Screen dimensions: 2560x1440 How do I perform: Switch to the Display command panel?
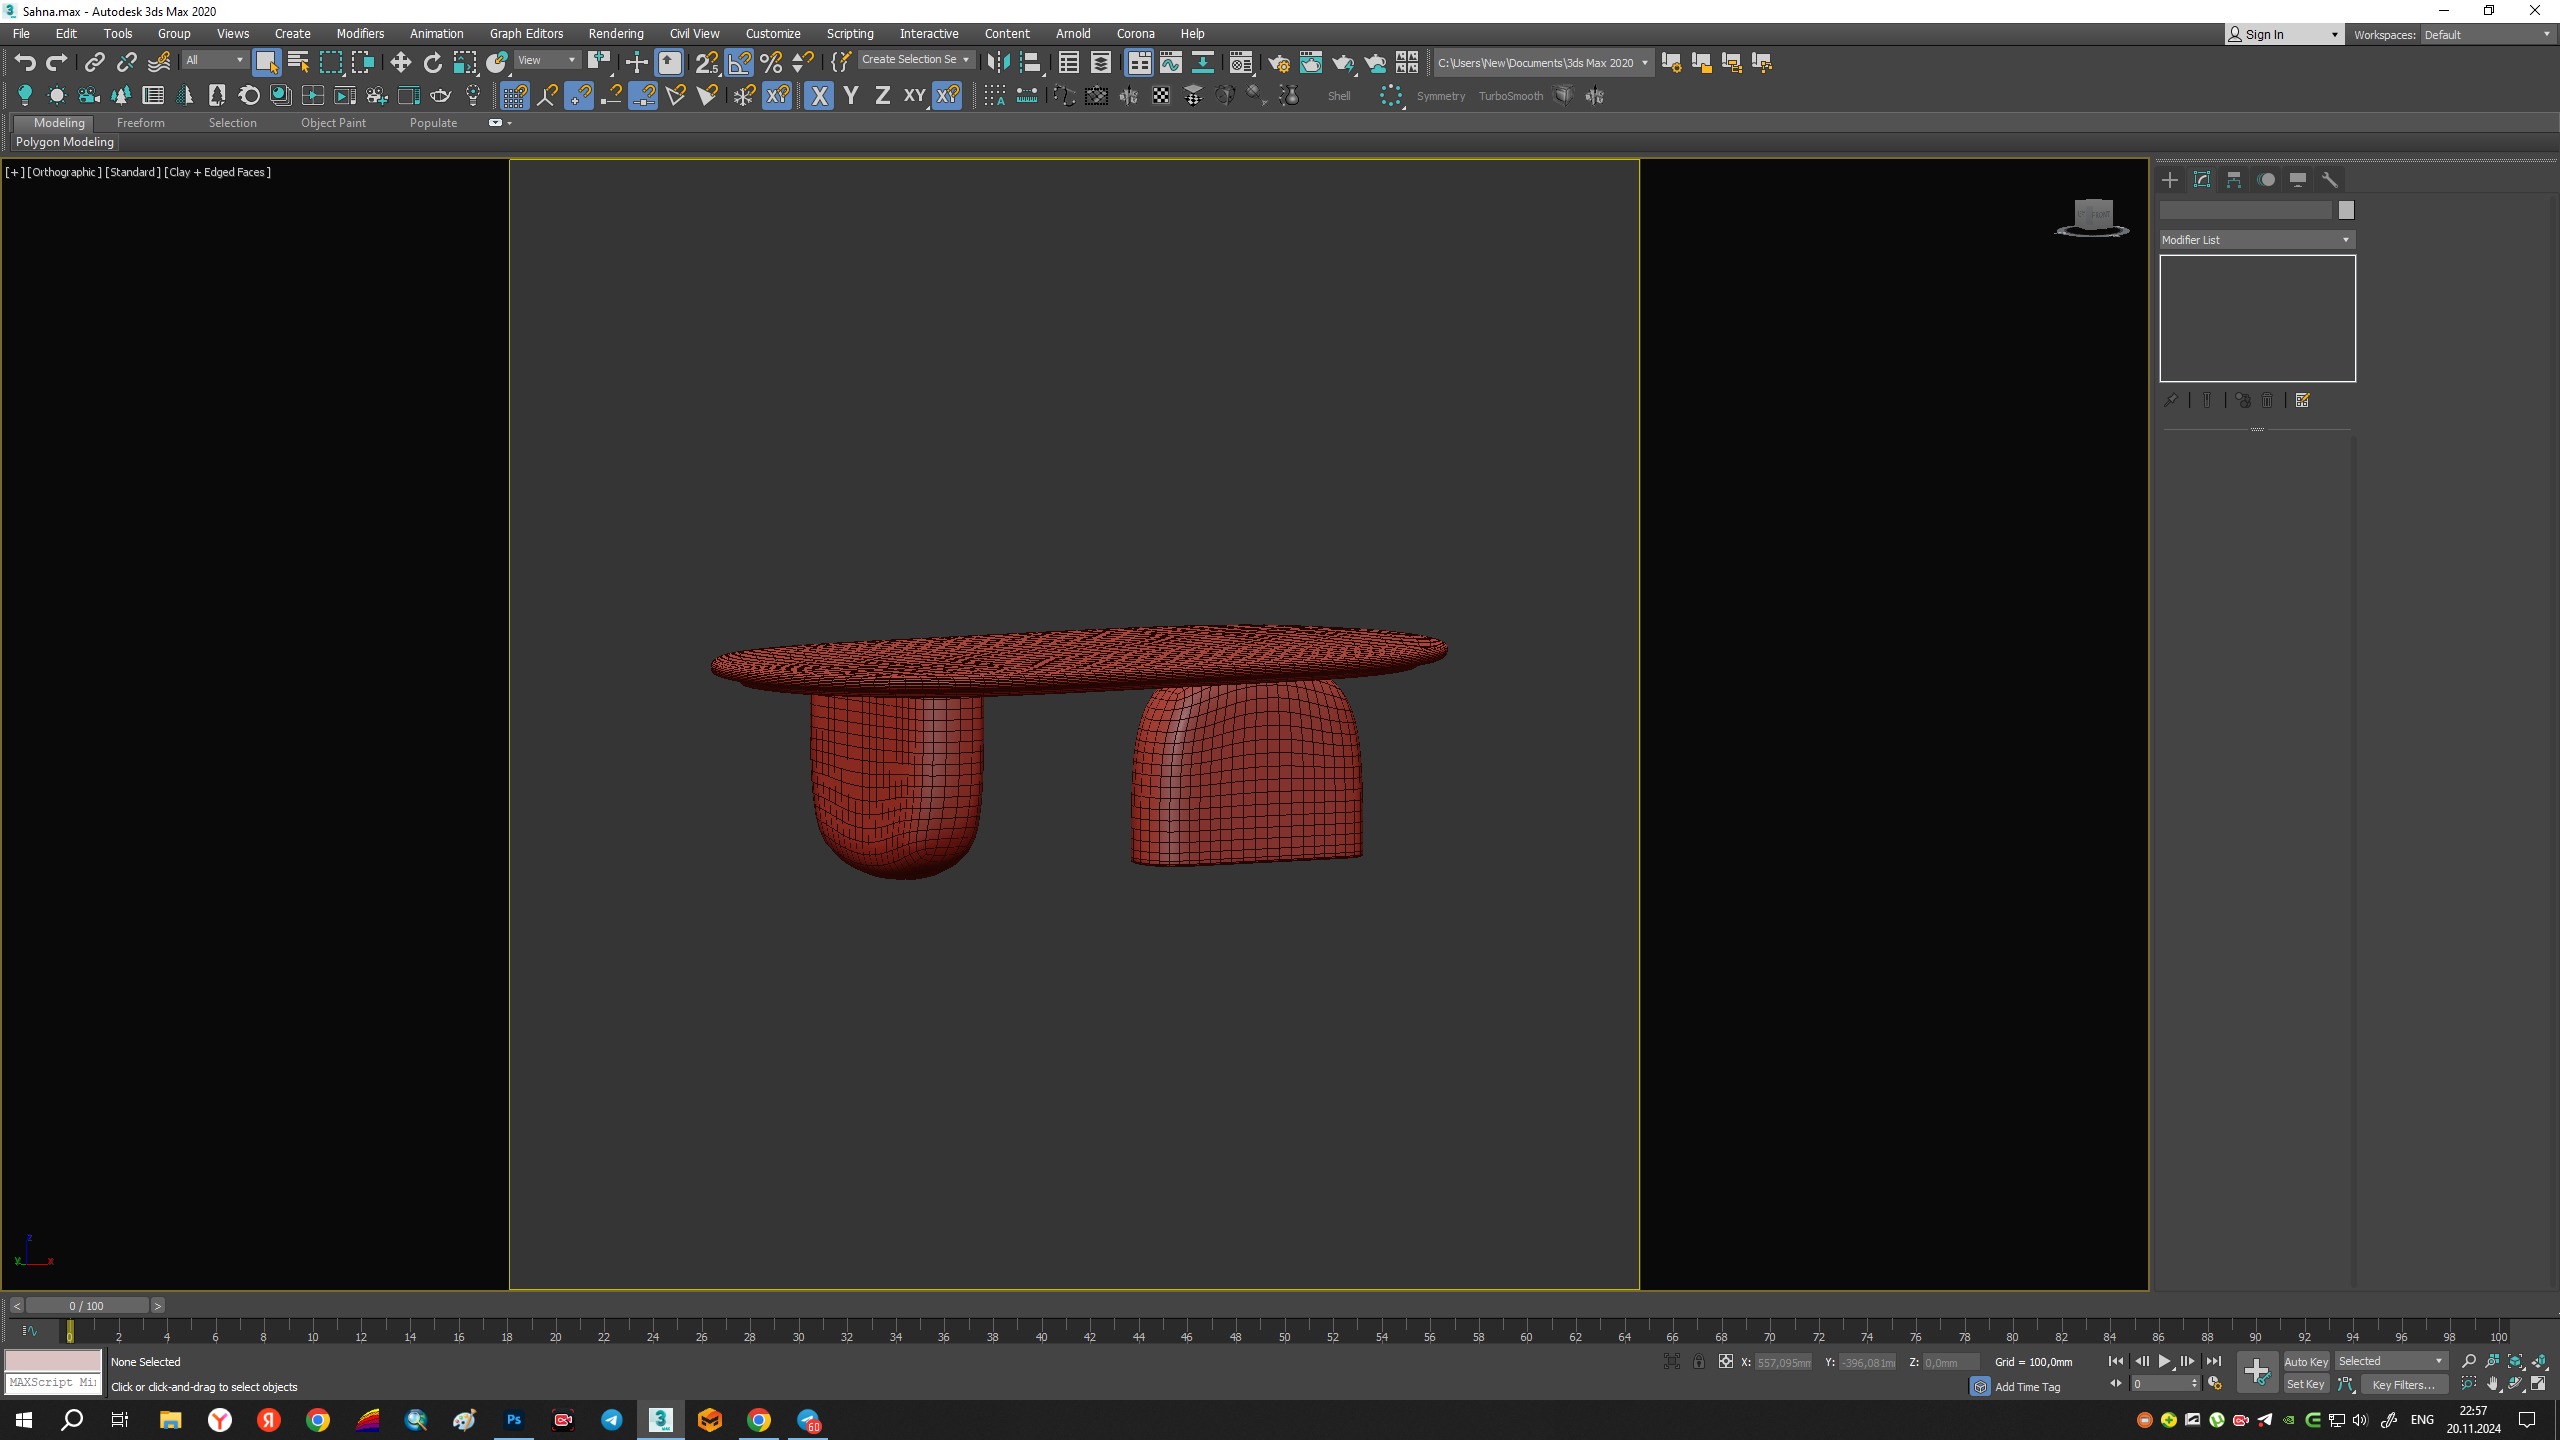point(2298,180)
